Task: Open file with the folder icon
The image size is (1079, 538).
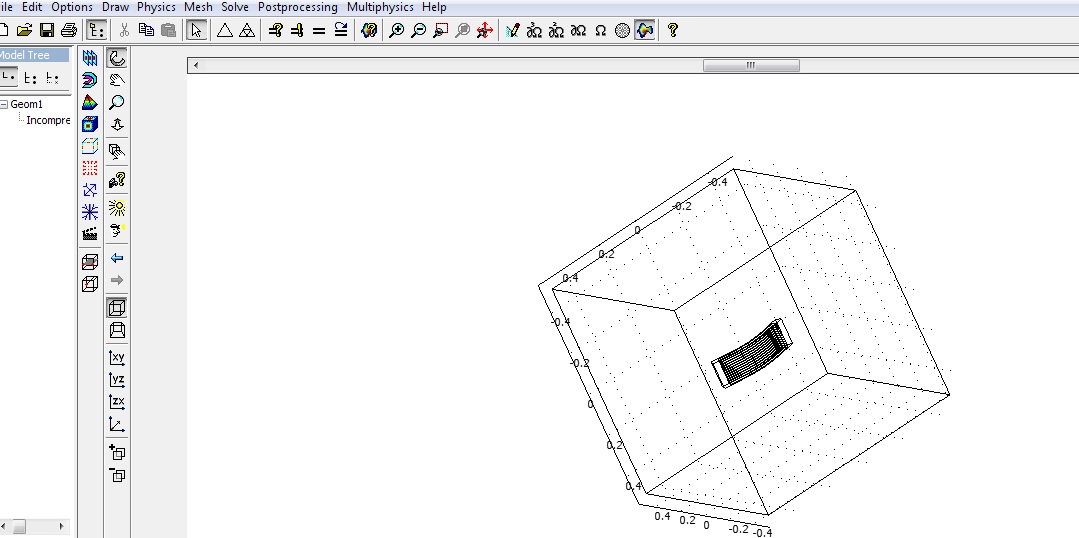Action: coord(25,30)
